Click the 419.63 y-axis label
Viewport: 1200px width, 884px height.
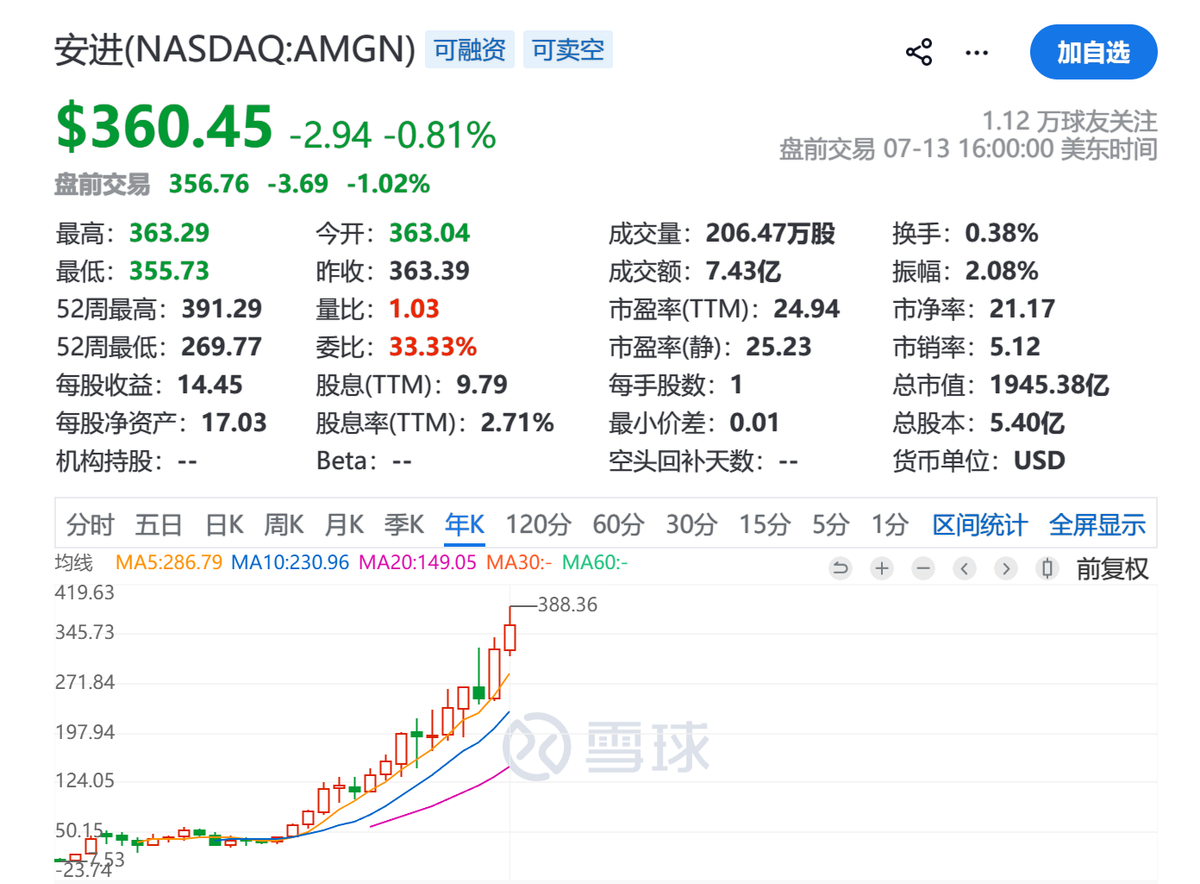(x=85, y=593)
